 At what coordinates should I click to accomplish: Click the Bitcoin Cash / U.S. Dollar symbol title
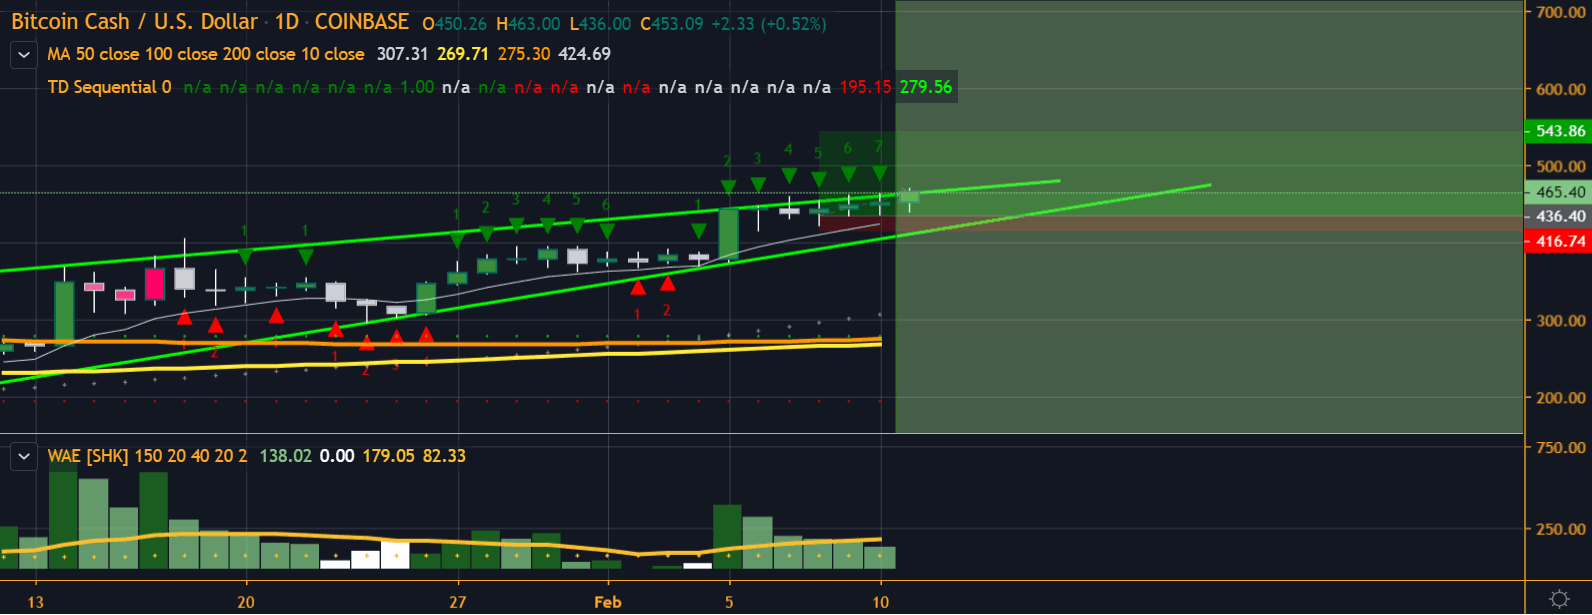point(135,22)
